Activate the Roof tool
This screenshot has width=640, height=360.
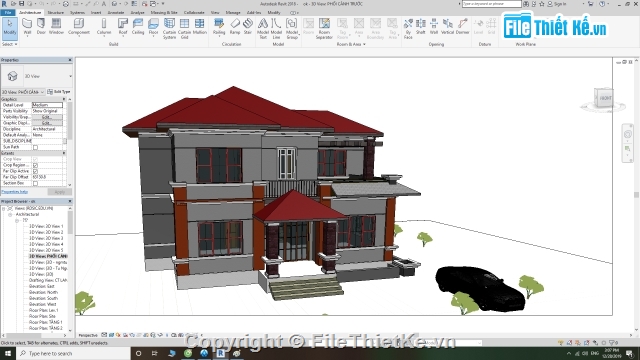[x=123, y=27]
